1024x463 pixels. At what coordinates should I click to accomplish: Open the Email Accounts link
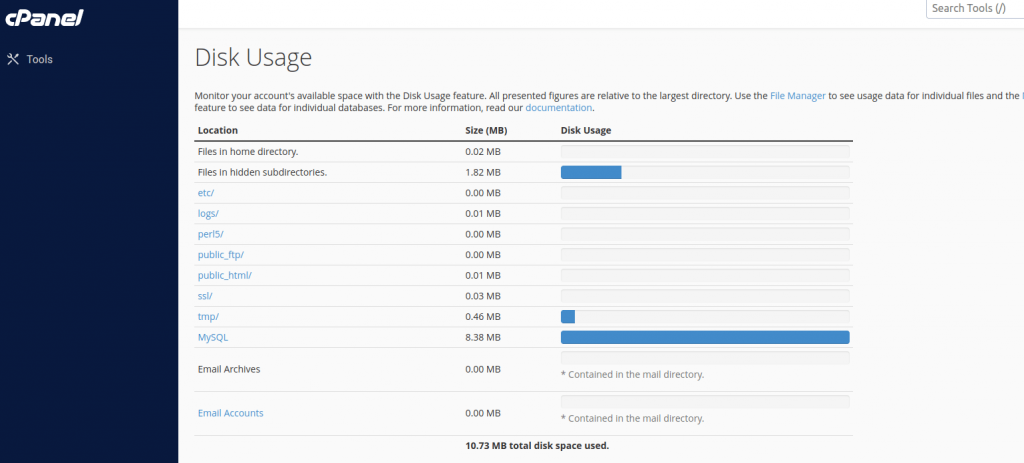tap(230, 413)
